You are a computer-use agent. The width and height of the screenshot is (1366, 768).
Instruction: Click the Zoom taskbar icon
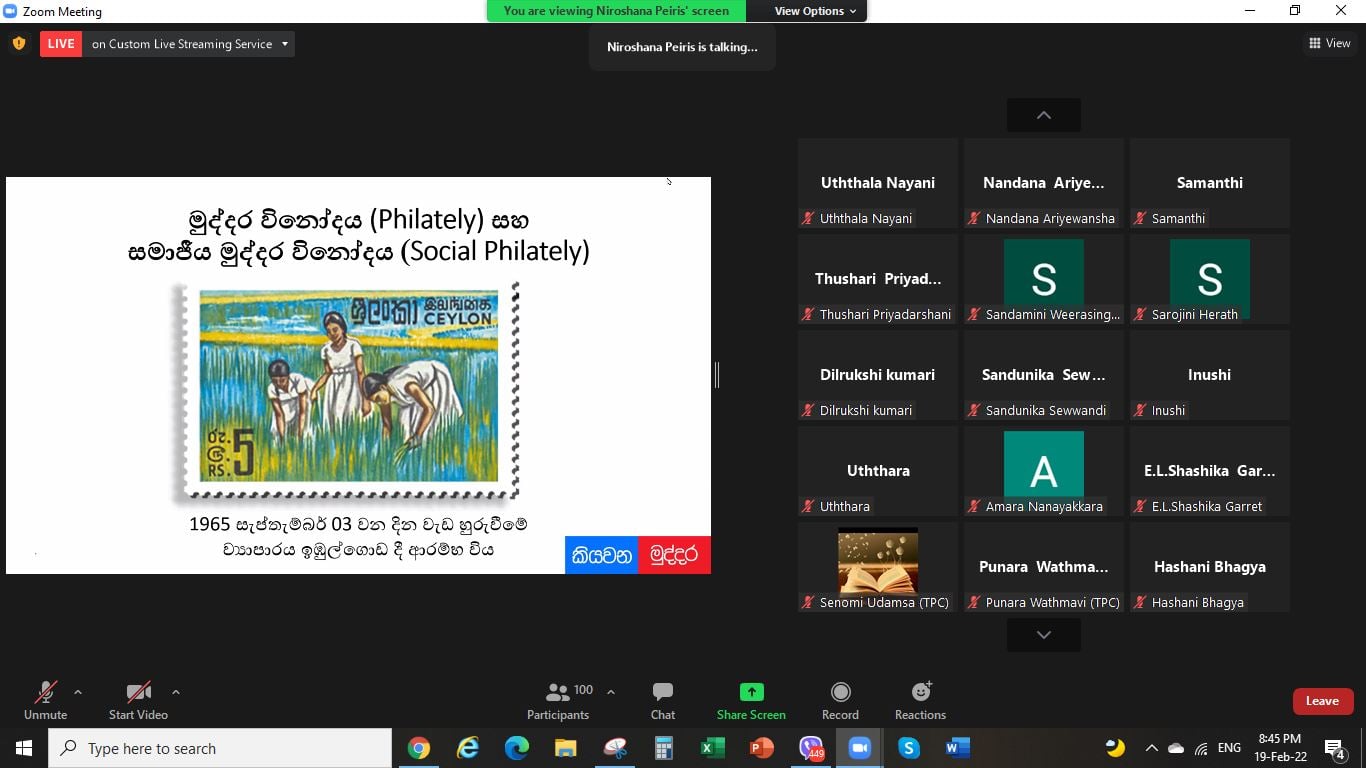point(859,748)
